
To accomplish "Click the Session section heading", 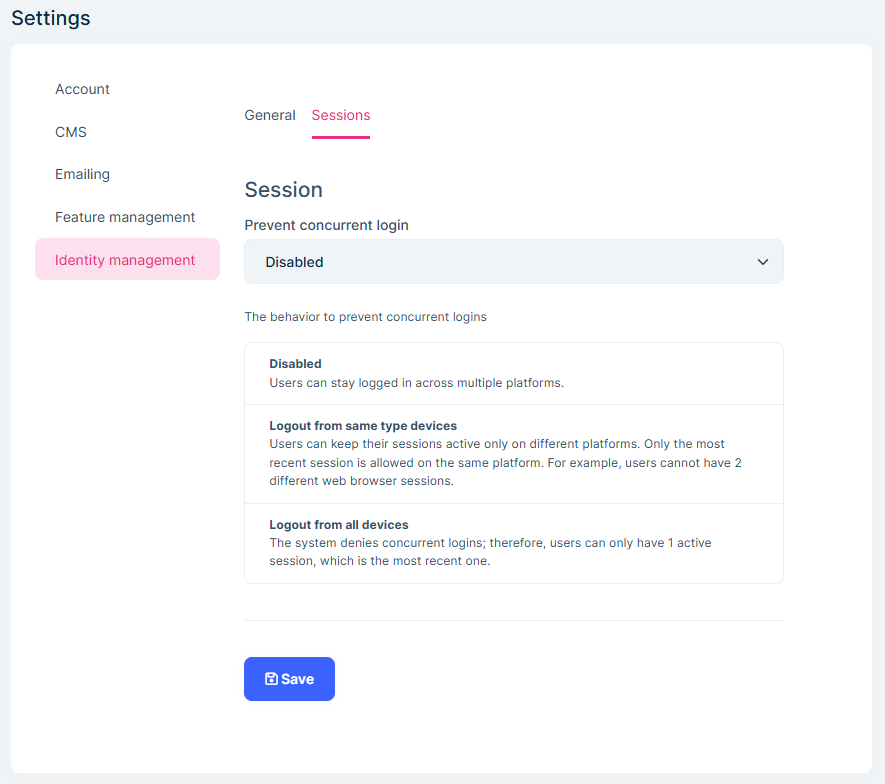I will [283, 189].
